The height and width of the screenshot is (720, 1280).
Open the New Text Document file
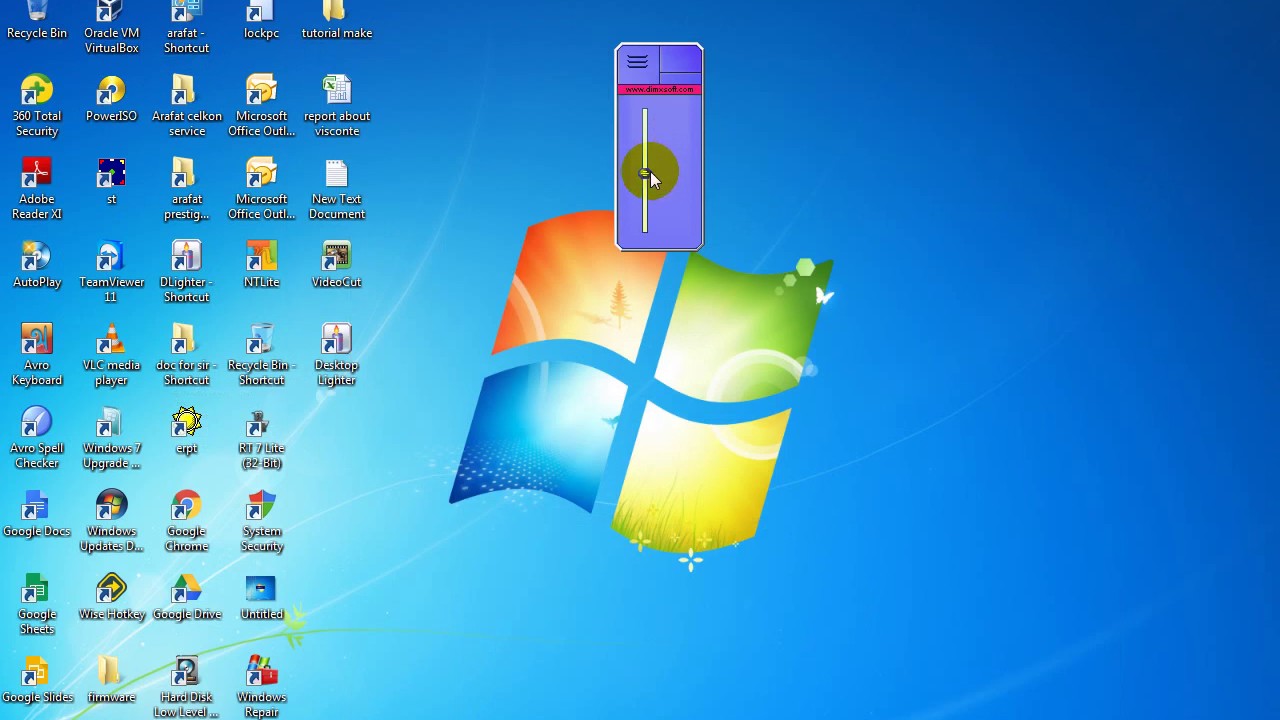tap(337, 188)
